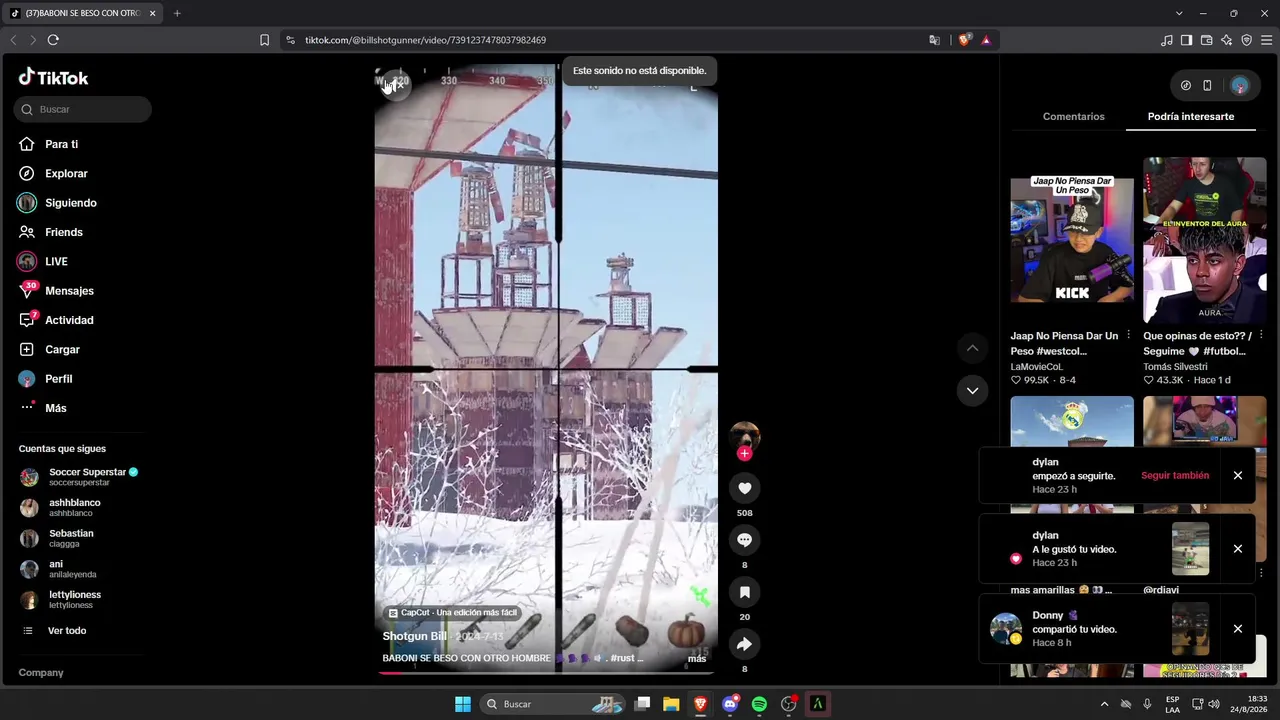The image size is (1280, 720).
Task: Open Friends section
Action: (50, 232)
